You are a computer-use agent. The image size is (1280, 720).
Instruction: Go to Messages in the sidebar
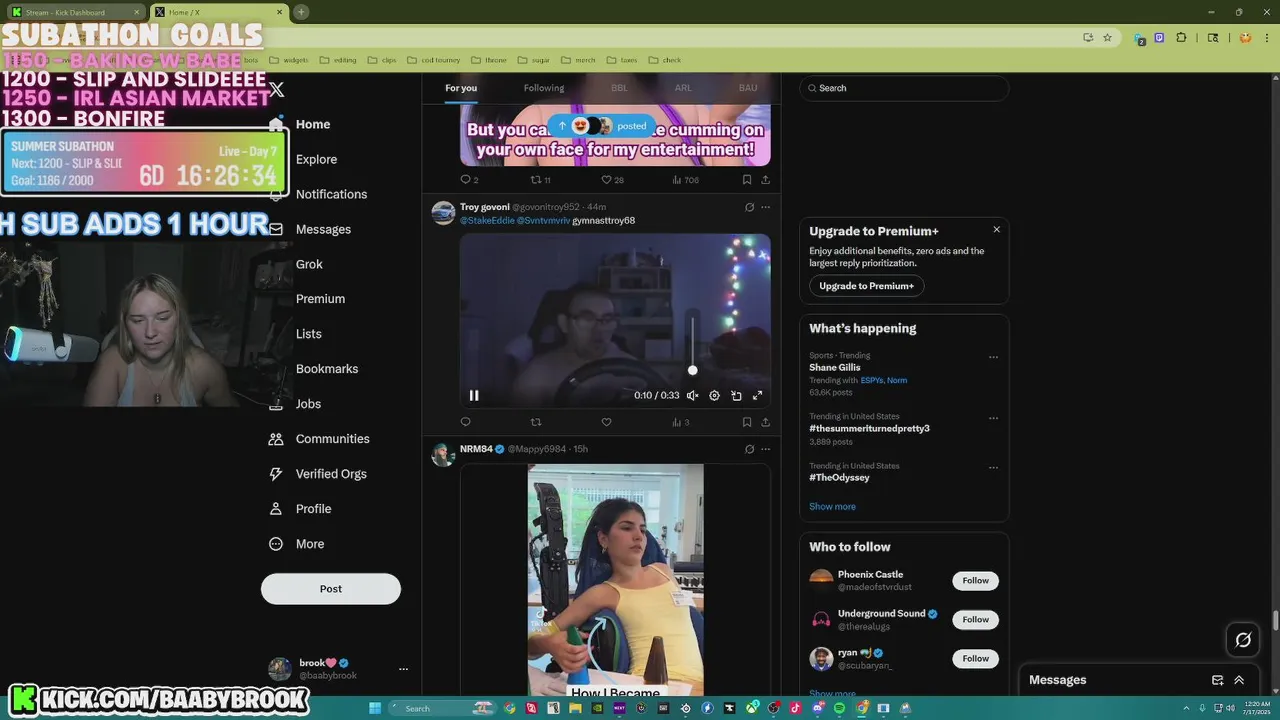pyautogui.click(x=323, y=229)
